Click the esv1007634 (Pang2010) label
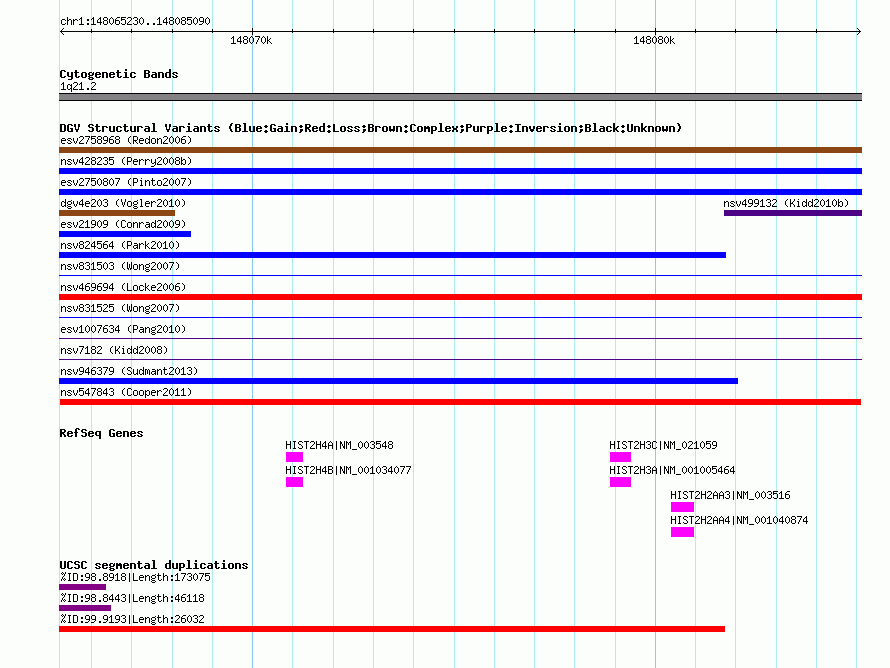 tap(123, 329)
